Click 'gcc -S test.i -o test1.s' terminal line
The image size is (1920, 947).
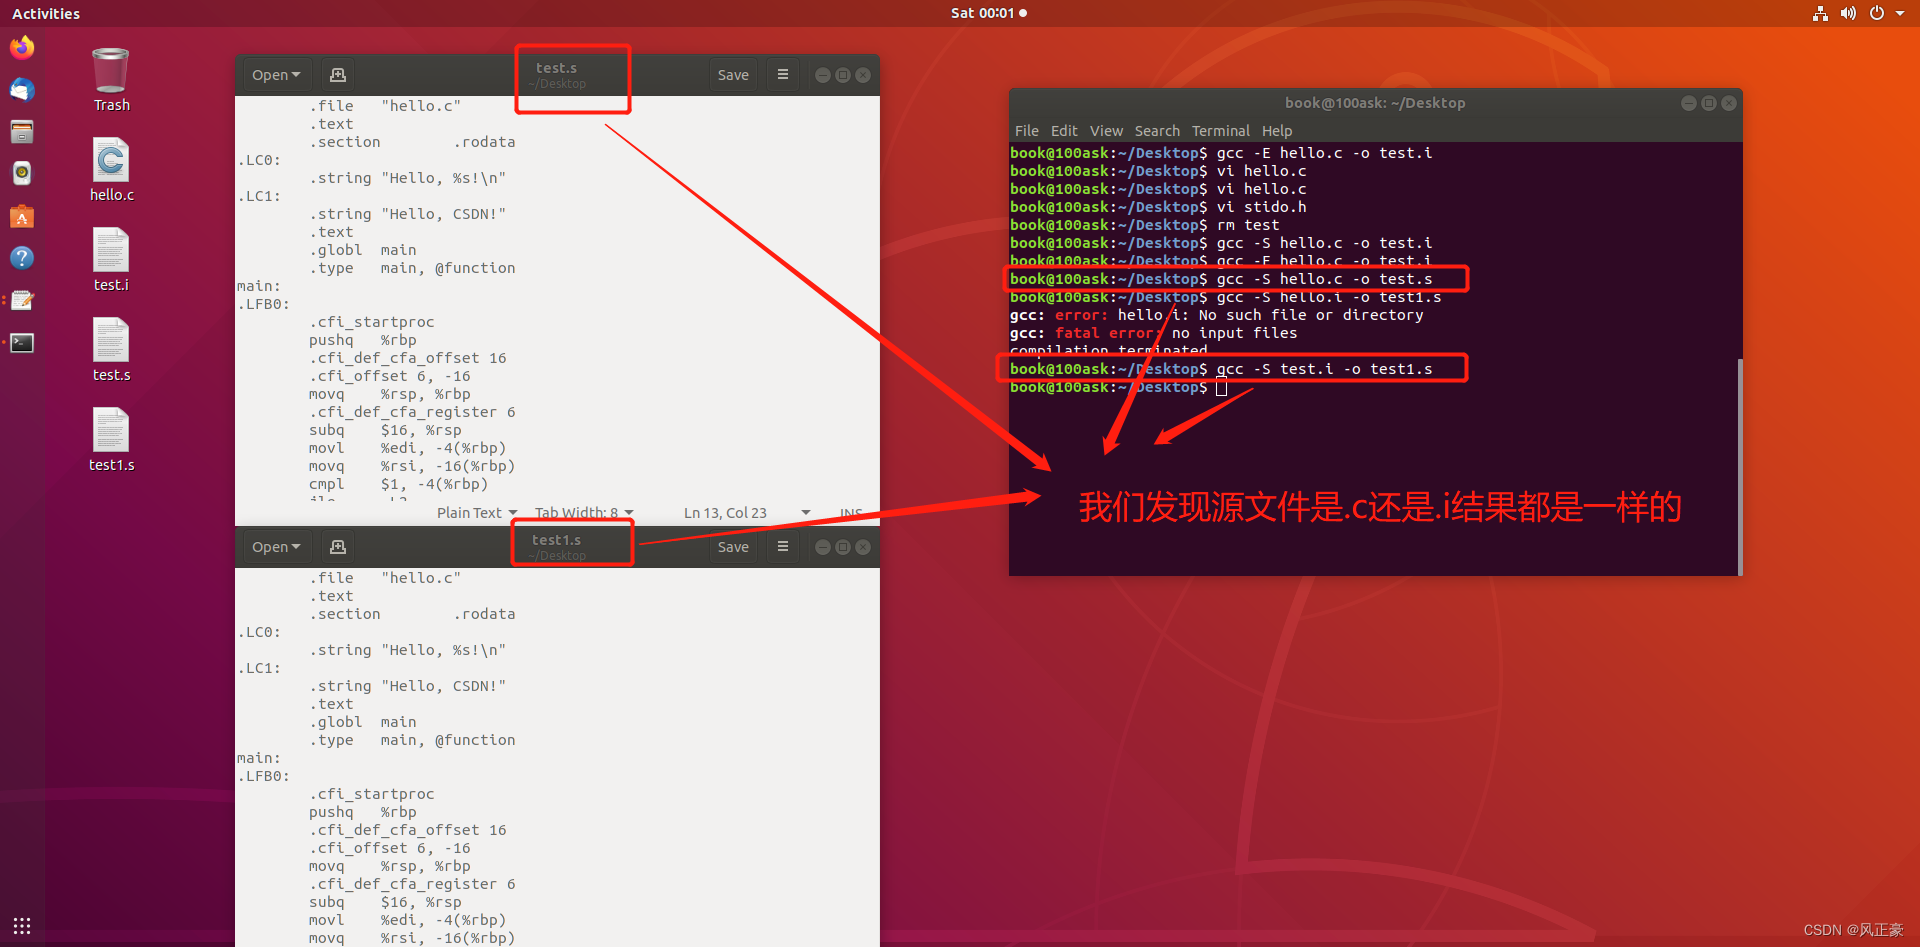point(1324,369)
